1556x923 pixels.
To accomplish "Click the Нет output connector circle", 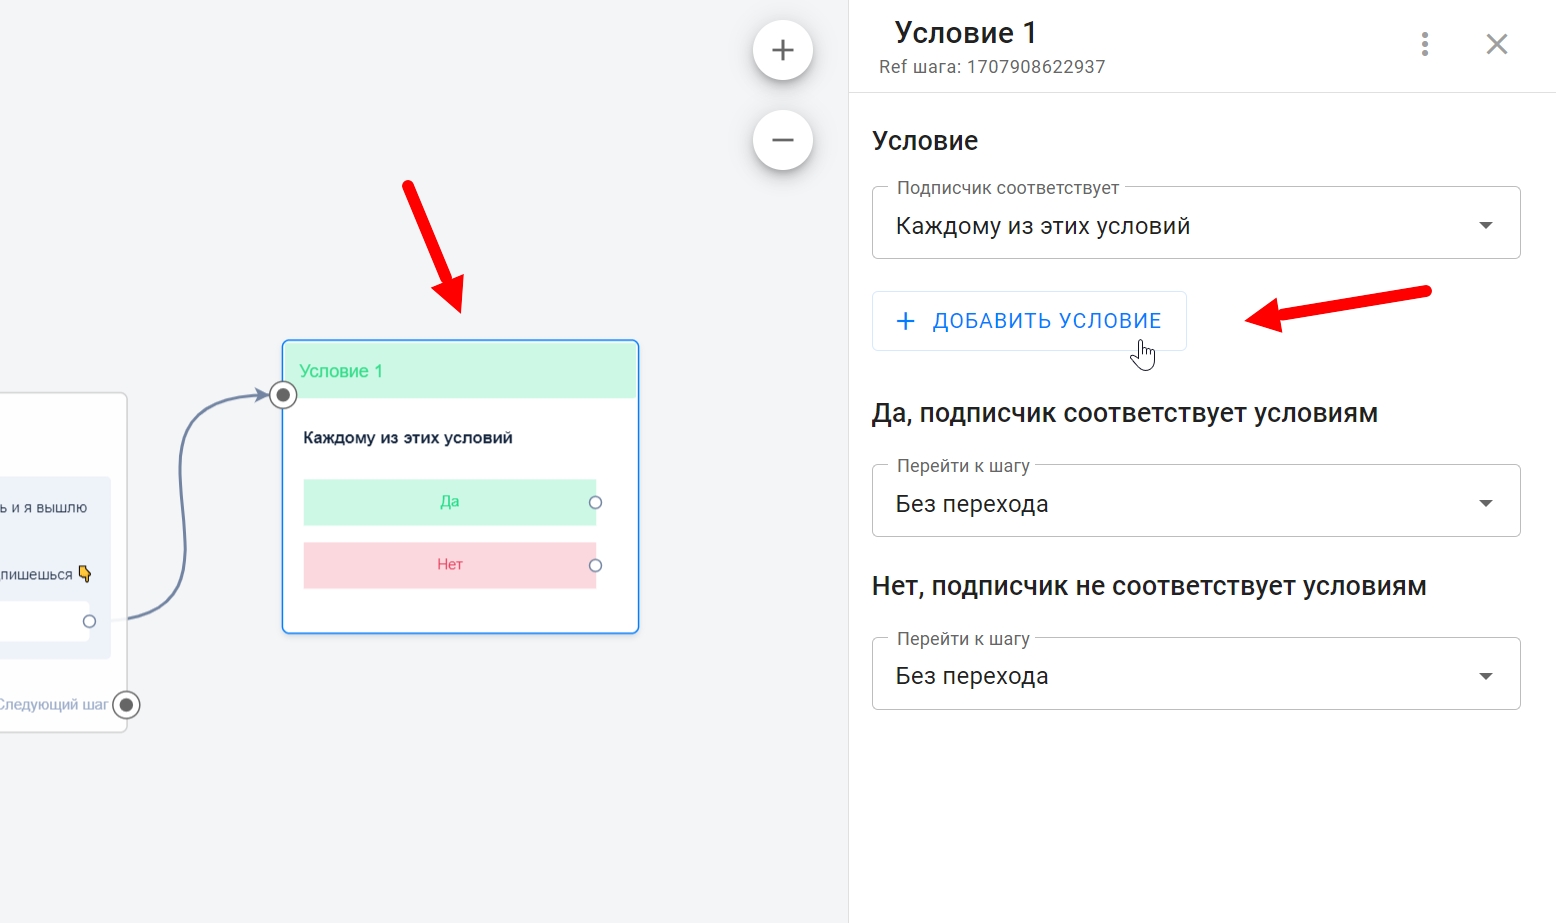I will pos(595,565).
